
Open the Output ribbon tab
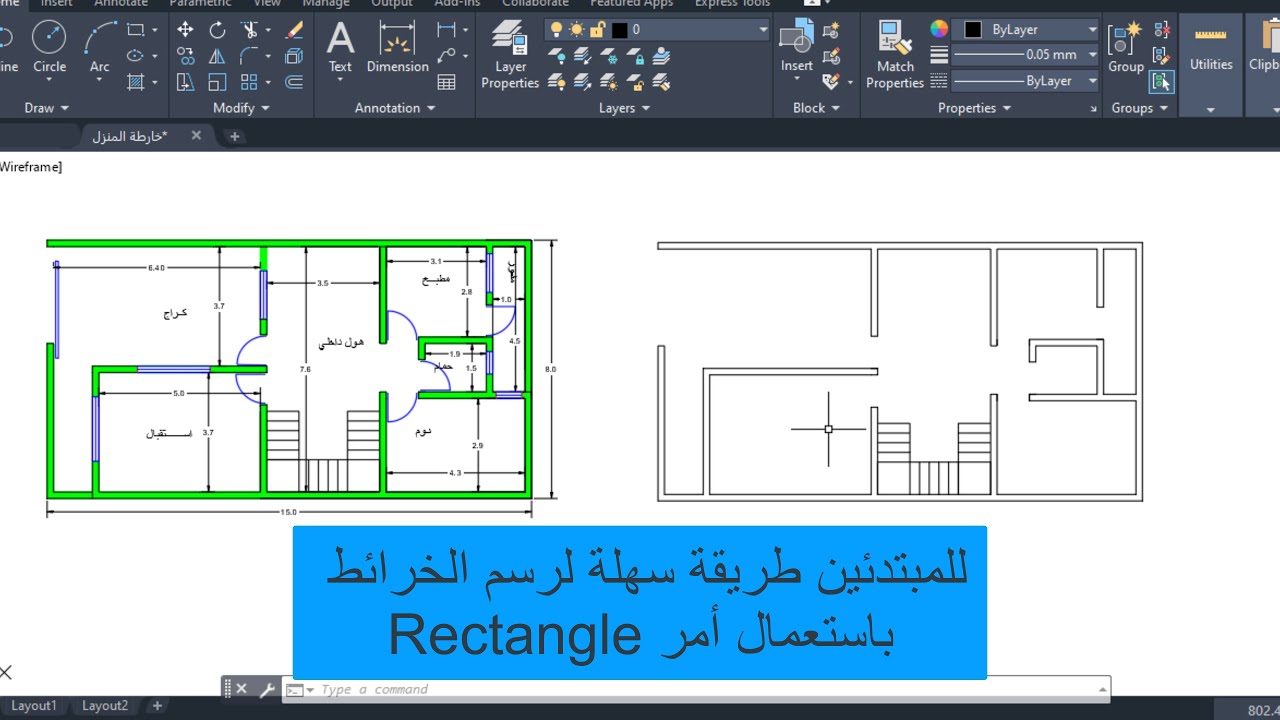tap(392, 4)
